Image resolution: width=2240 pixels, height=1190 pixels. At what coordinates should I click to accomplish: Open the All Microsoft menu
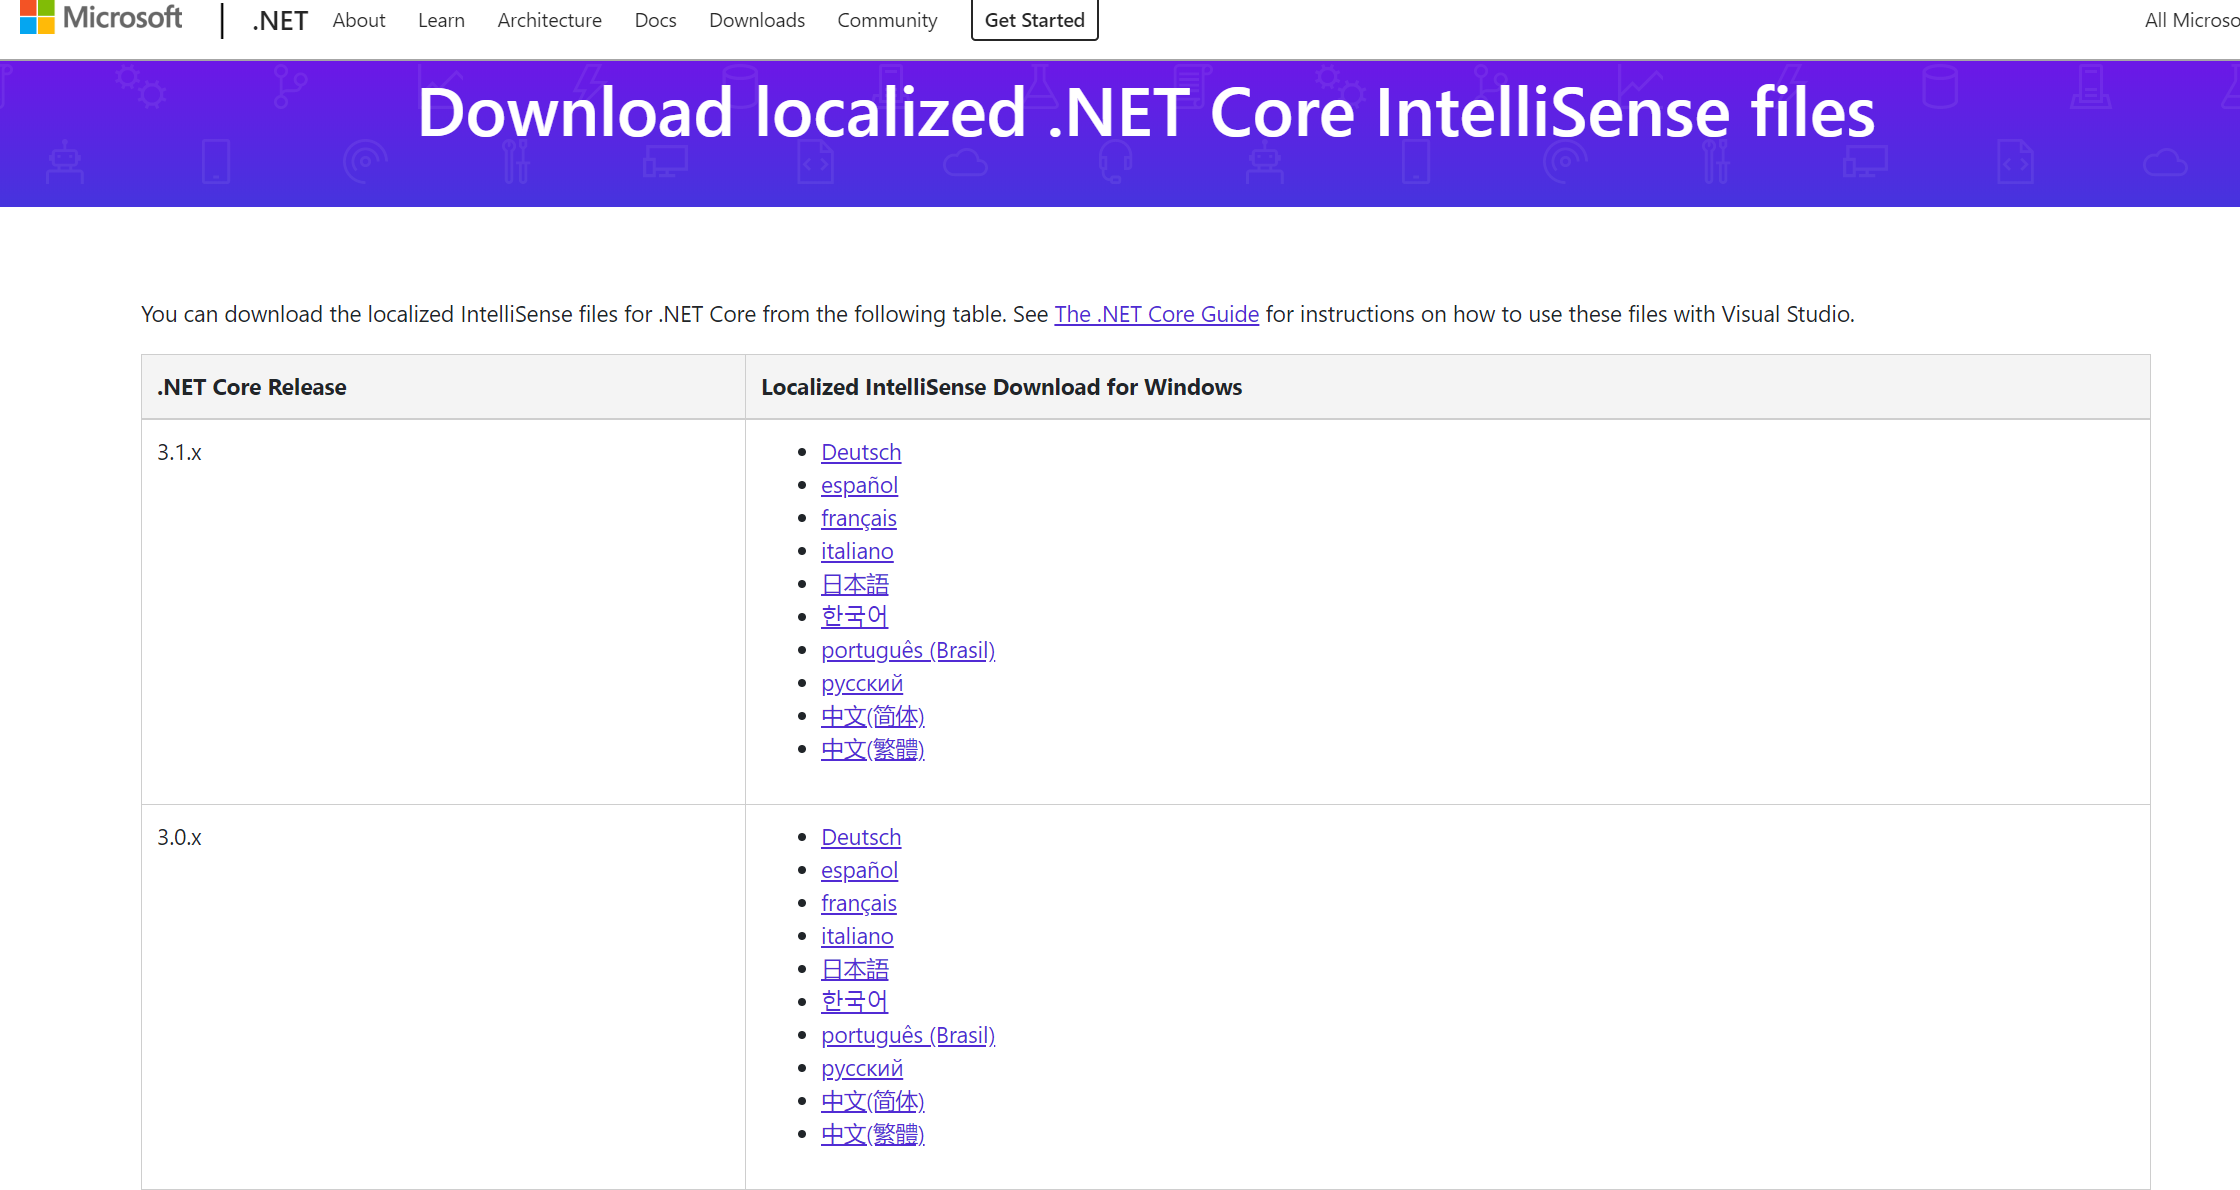click(2191, 20)
